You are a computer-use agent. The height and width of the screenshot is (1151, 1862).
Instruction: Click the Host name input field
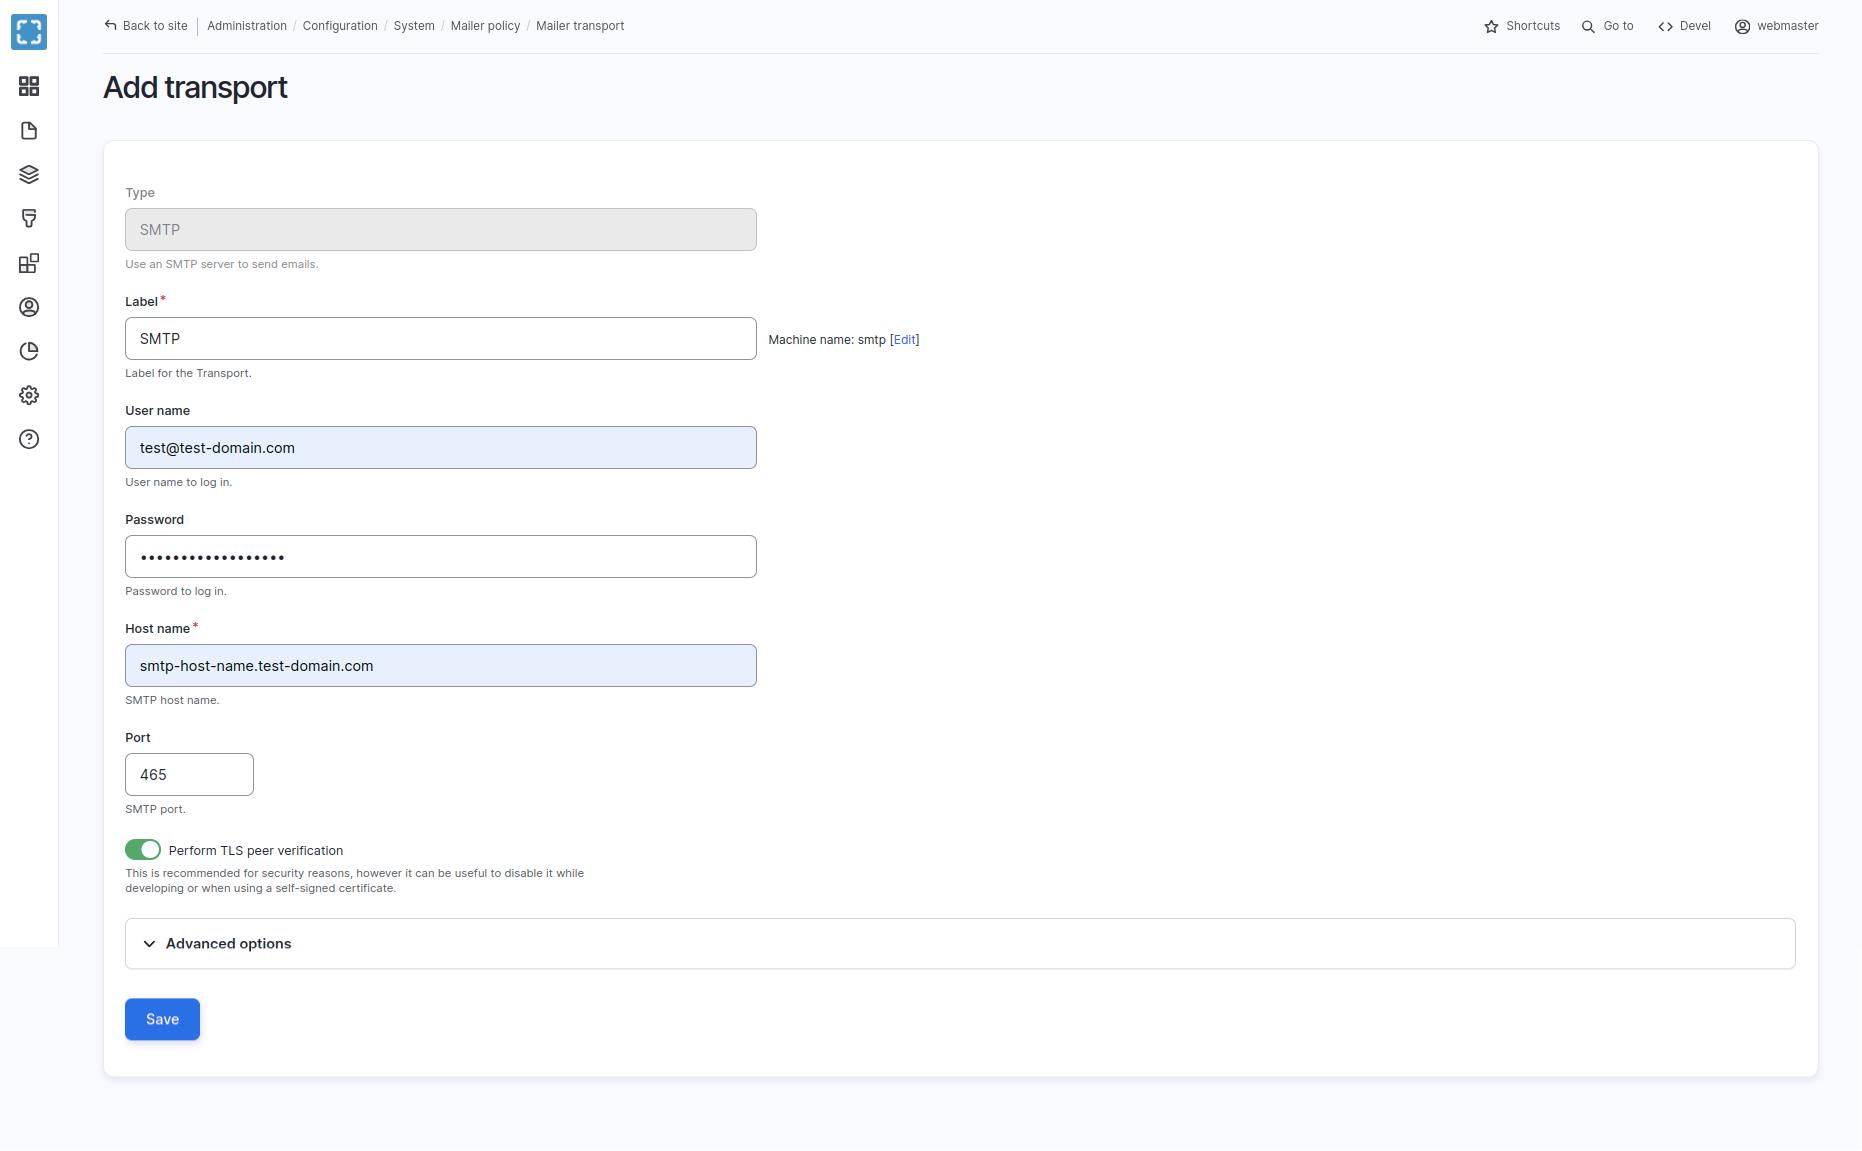(x=440, y=666)
